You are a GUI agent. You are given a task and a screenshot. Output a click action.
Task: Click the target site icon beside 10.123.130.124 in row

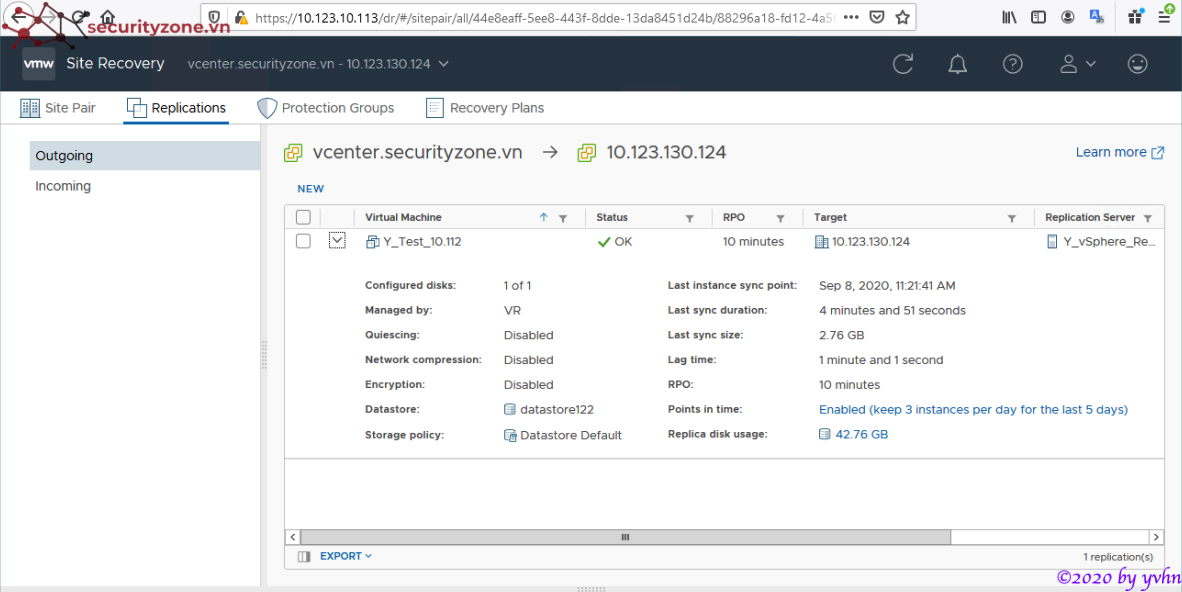point(821,242)
